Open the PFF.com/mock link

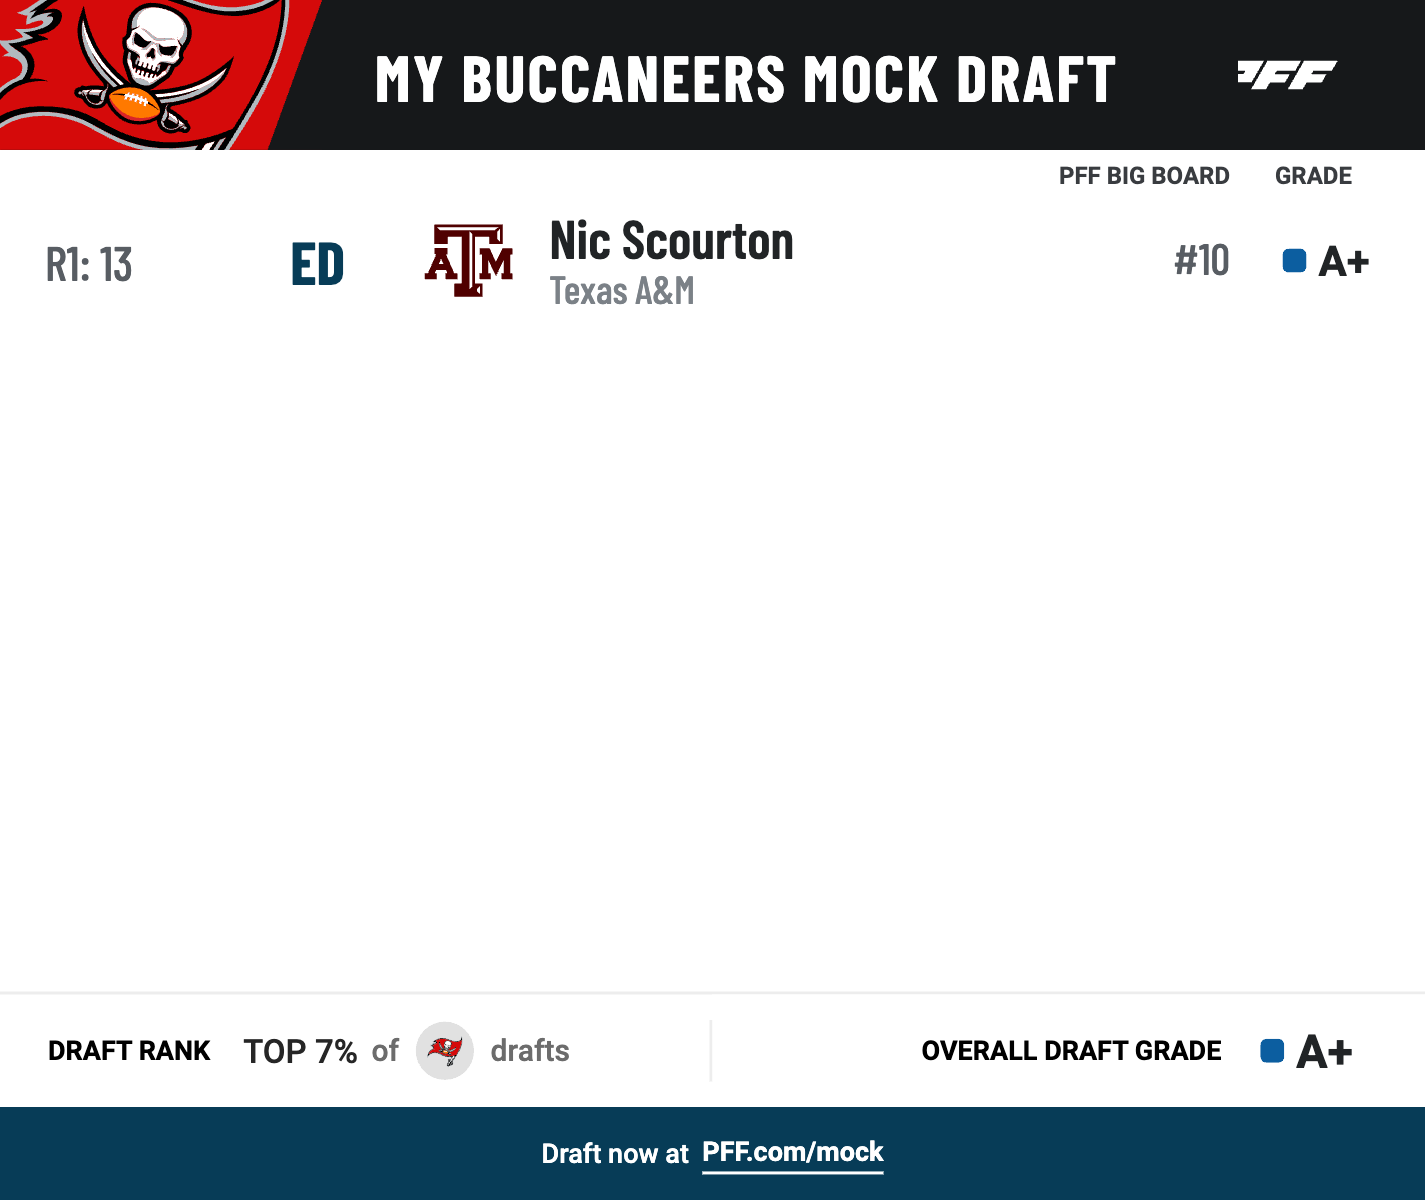793,1152
